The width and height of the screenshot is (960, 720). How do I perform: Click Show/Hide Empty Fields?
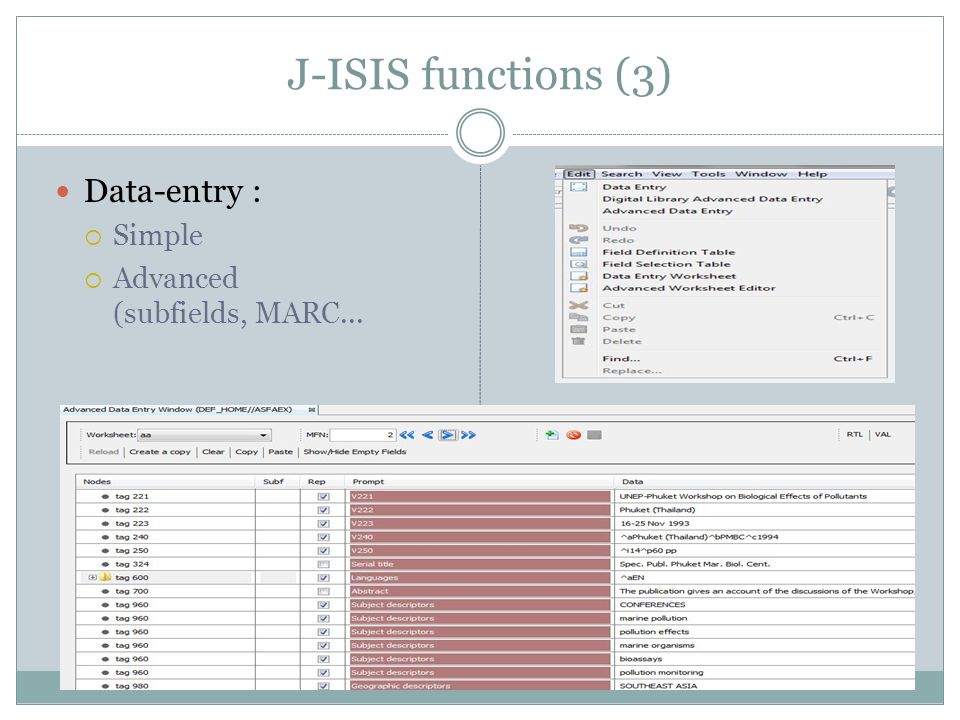point(354,452)
